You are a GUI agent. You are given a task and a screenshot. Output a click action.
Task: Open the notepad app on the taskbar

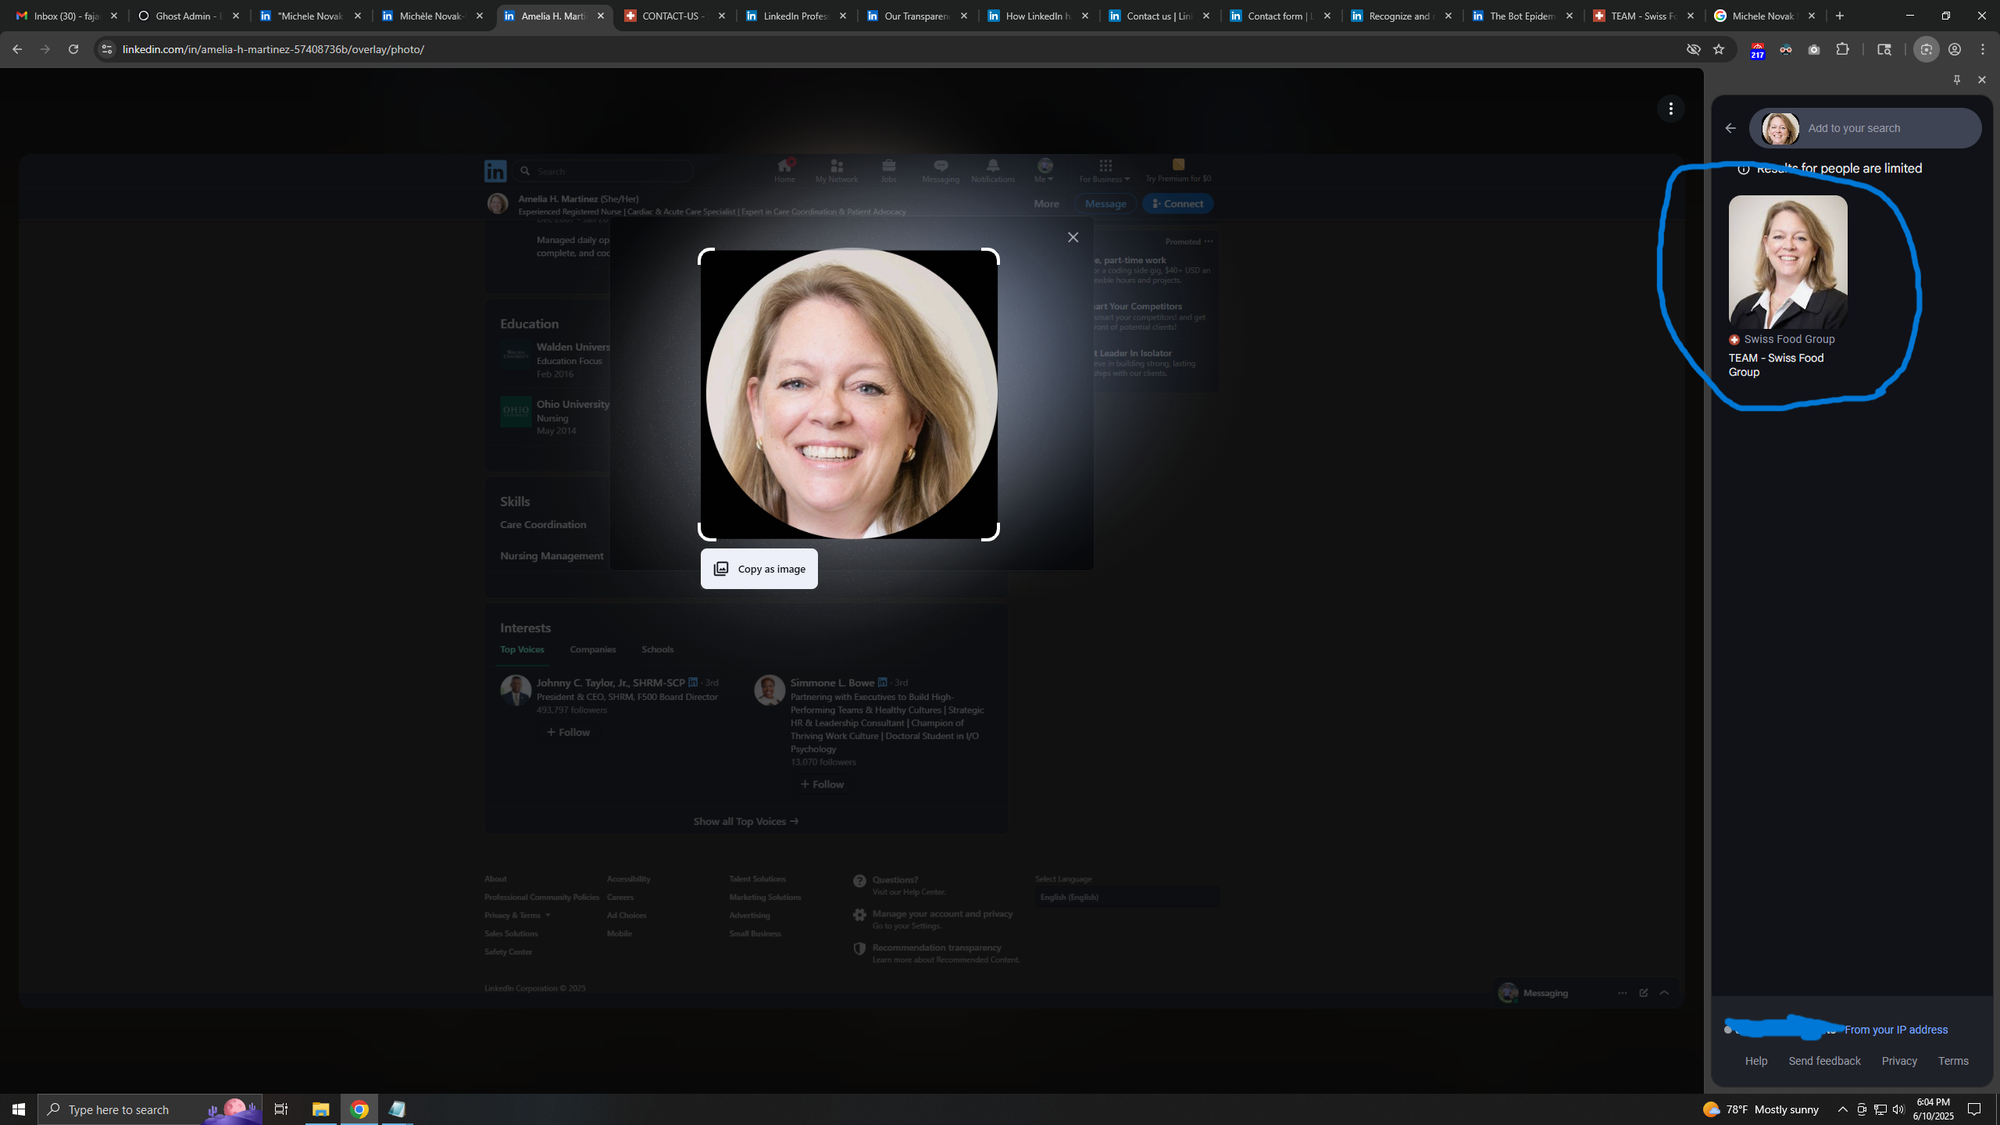[397, 1109]
